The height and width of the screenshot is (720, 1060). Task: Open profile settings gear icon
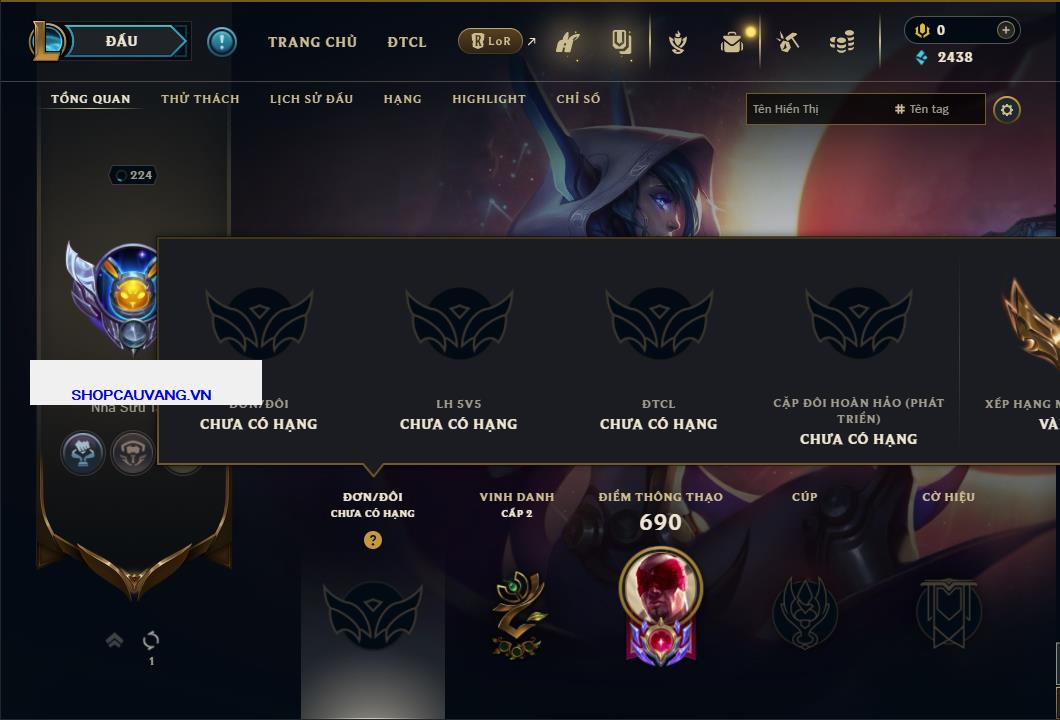1007,110
